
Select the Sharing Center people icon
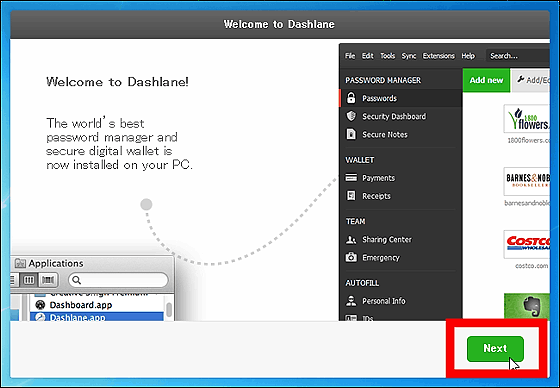(x=351, y=239)
